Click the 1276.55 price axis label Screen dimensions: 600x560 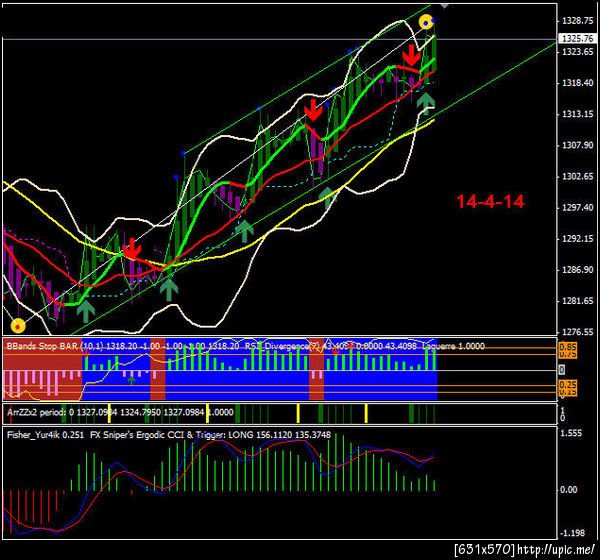coord(577,332)
